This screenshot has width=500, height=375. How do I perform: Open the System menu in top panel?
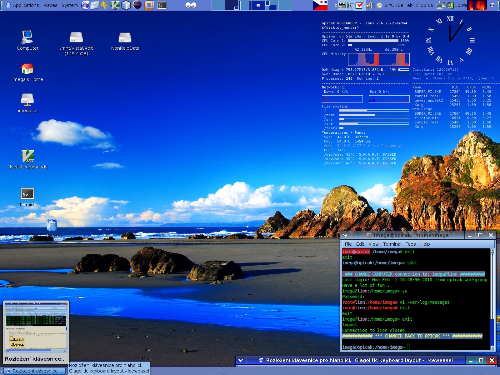[69, 5]
